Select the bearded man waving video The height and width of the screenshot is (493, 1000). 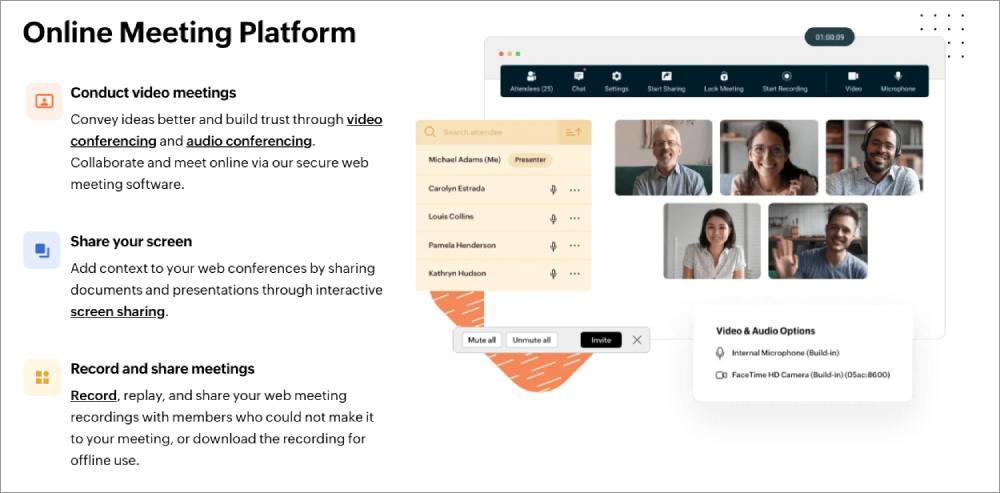point(818,241)
